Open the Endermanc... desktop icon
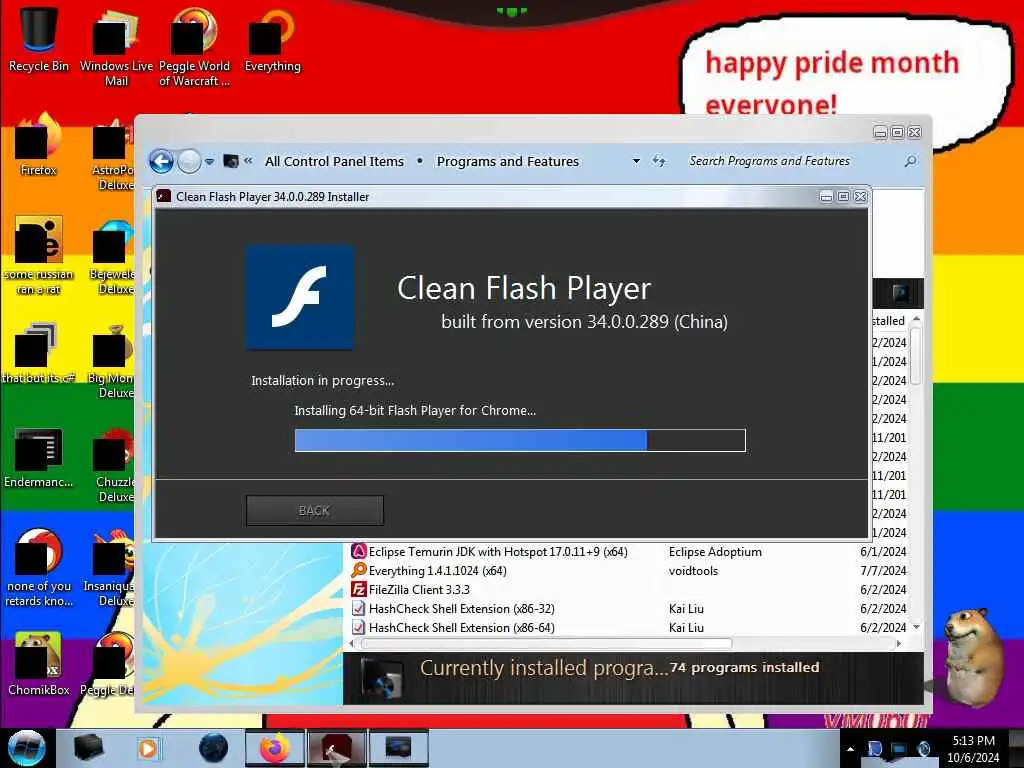Screen dimensions: 1024x768 click(x=39, y=457)
